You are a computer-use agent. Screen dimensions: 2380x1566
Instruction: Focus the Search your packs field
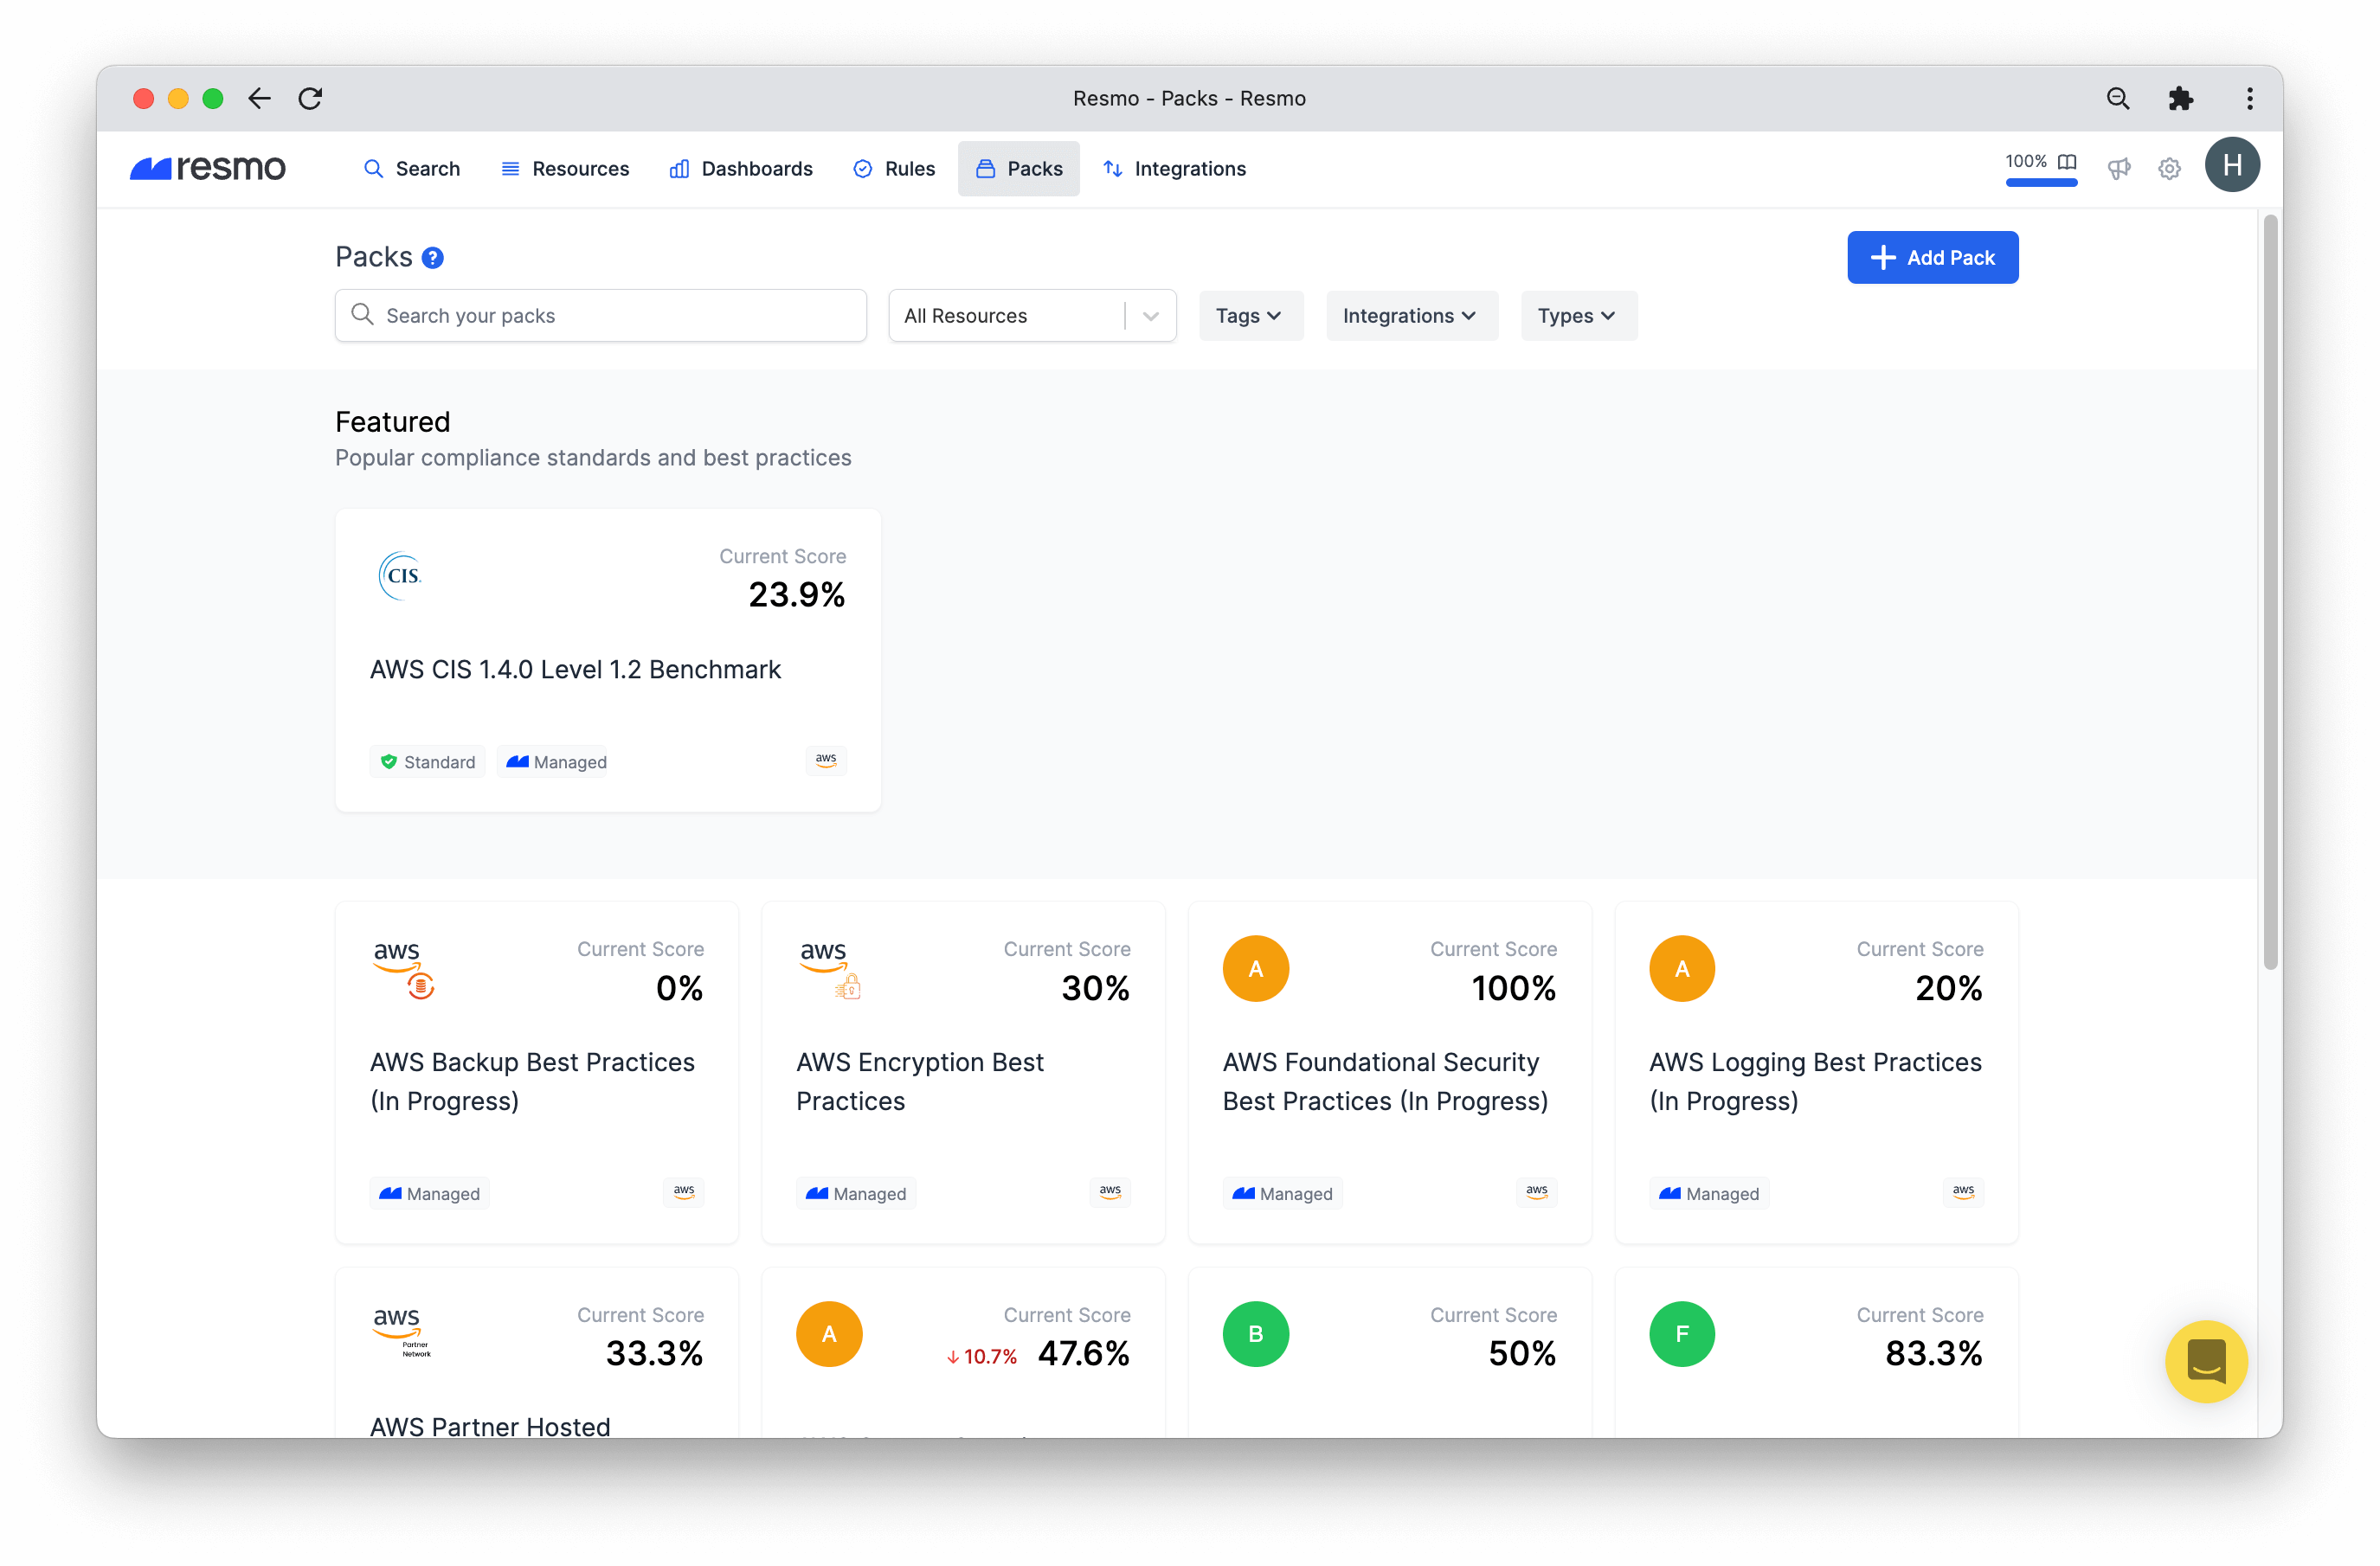(600, 316)
